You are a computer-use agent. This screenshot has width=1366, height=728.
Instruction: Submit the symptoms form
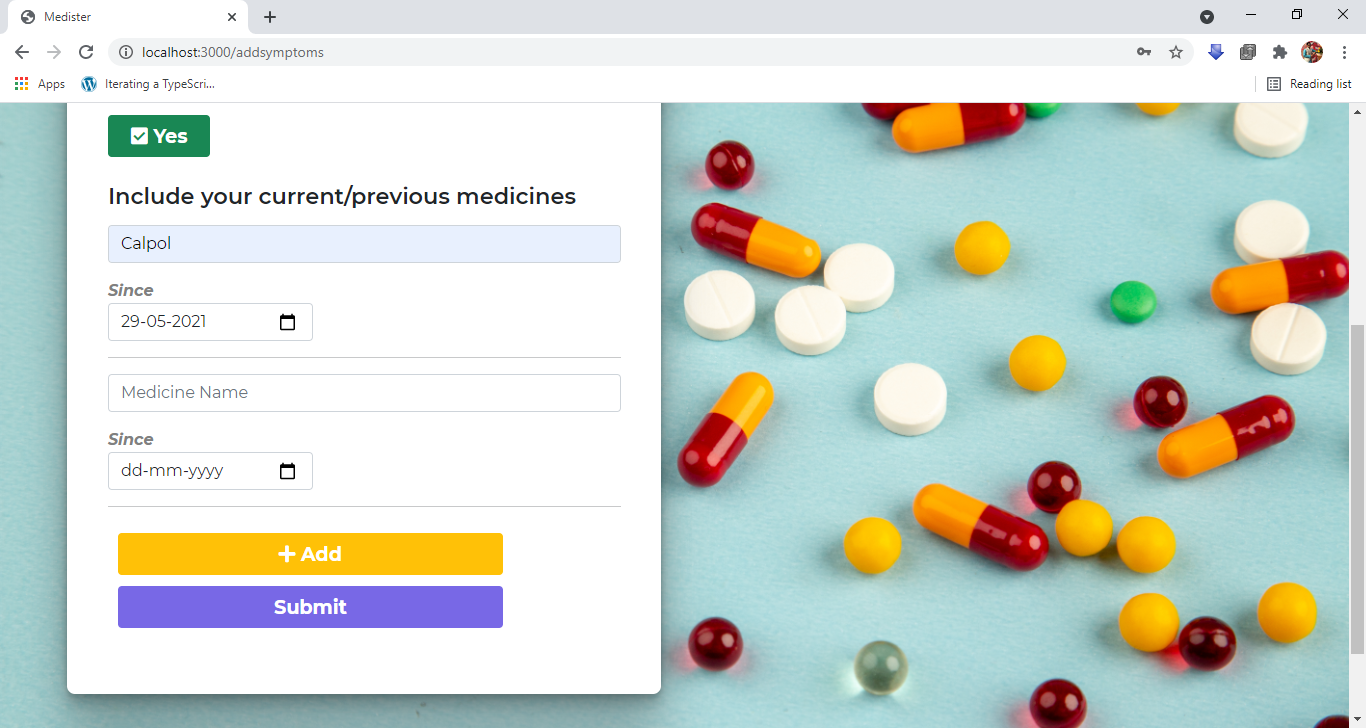pos(310,606)
